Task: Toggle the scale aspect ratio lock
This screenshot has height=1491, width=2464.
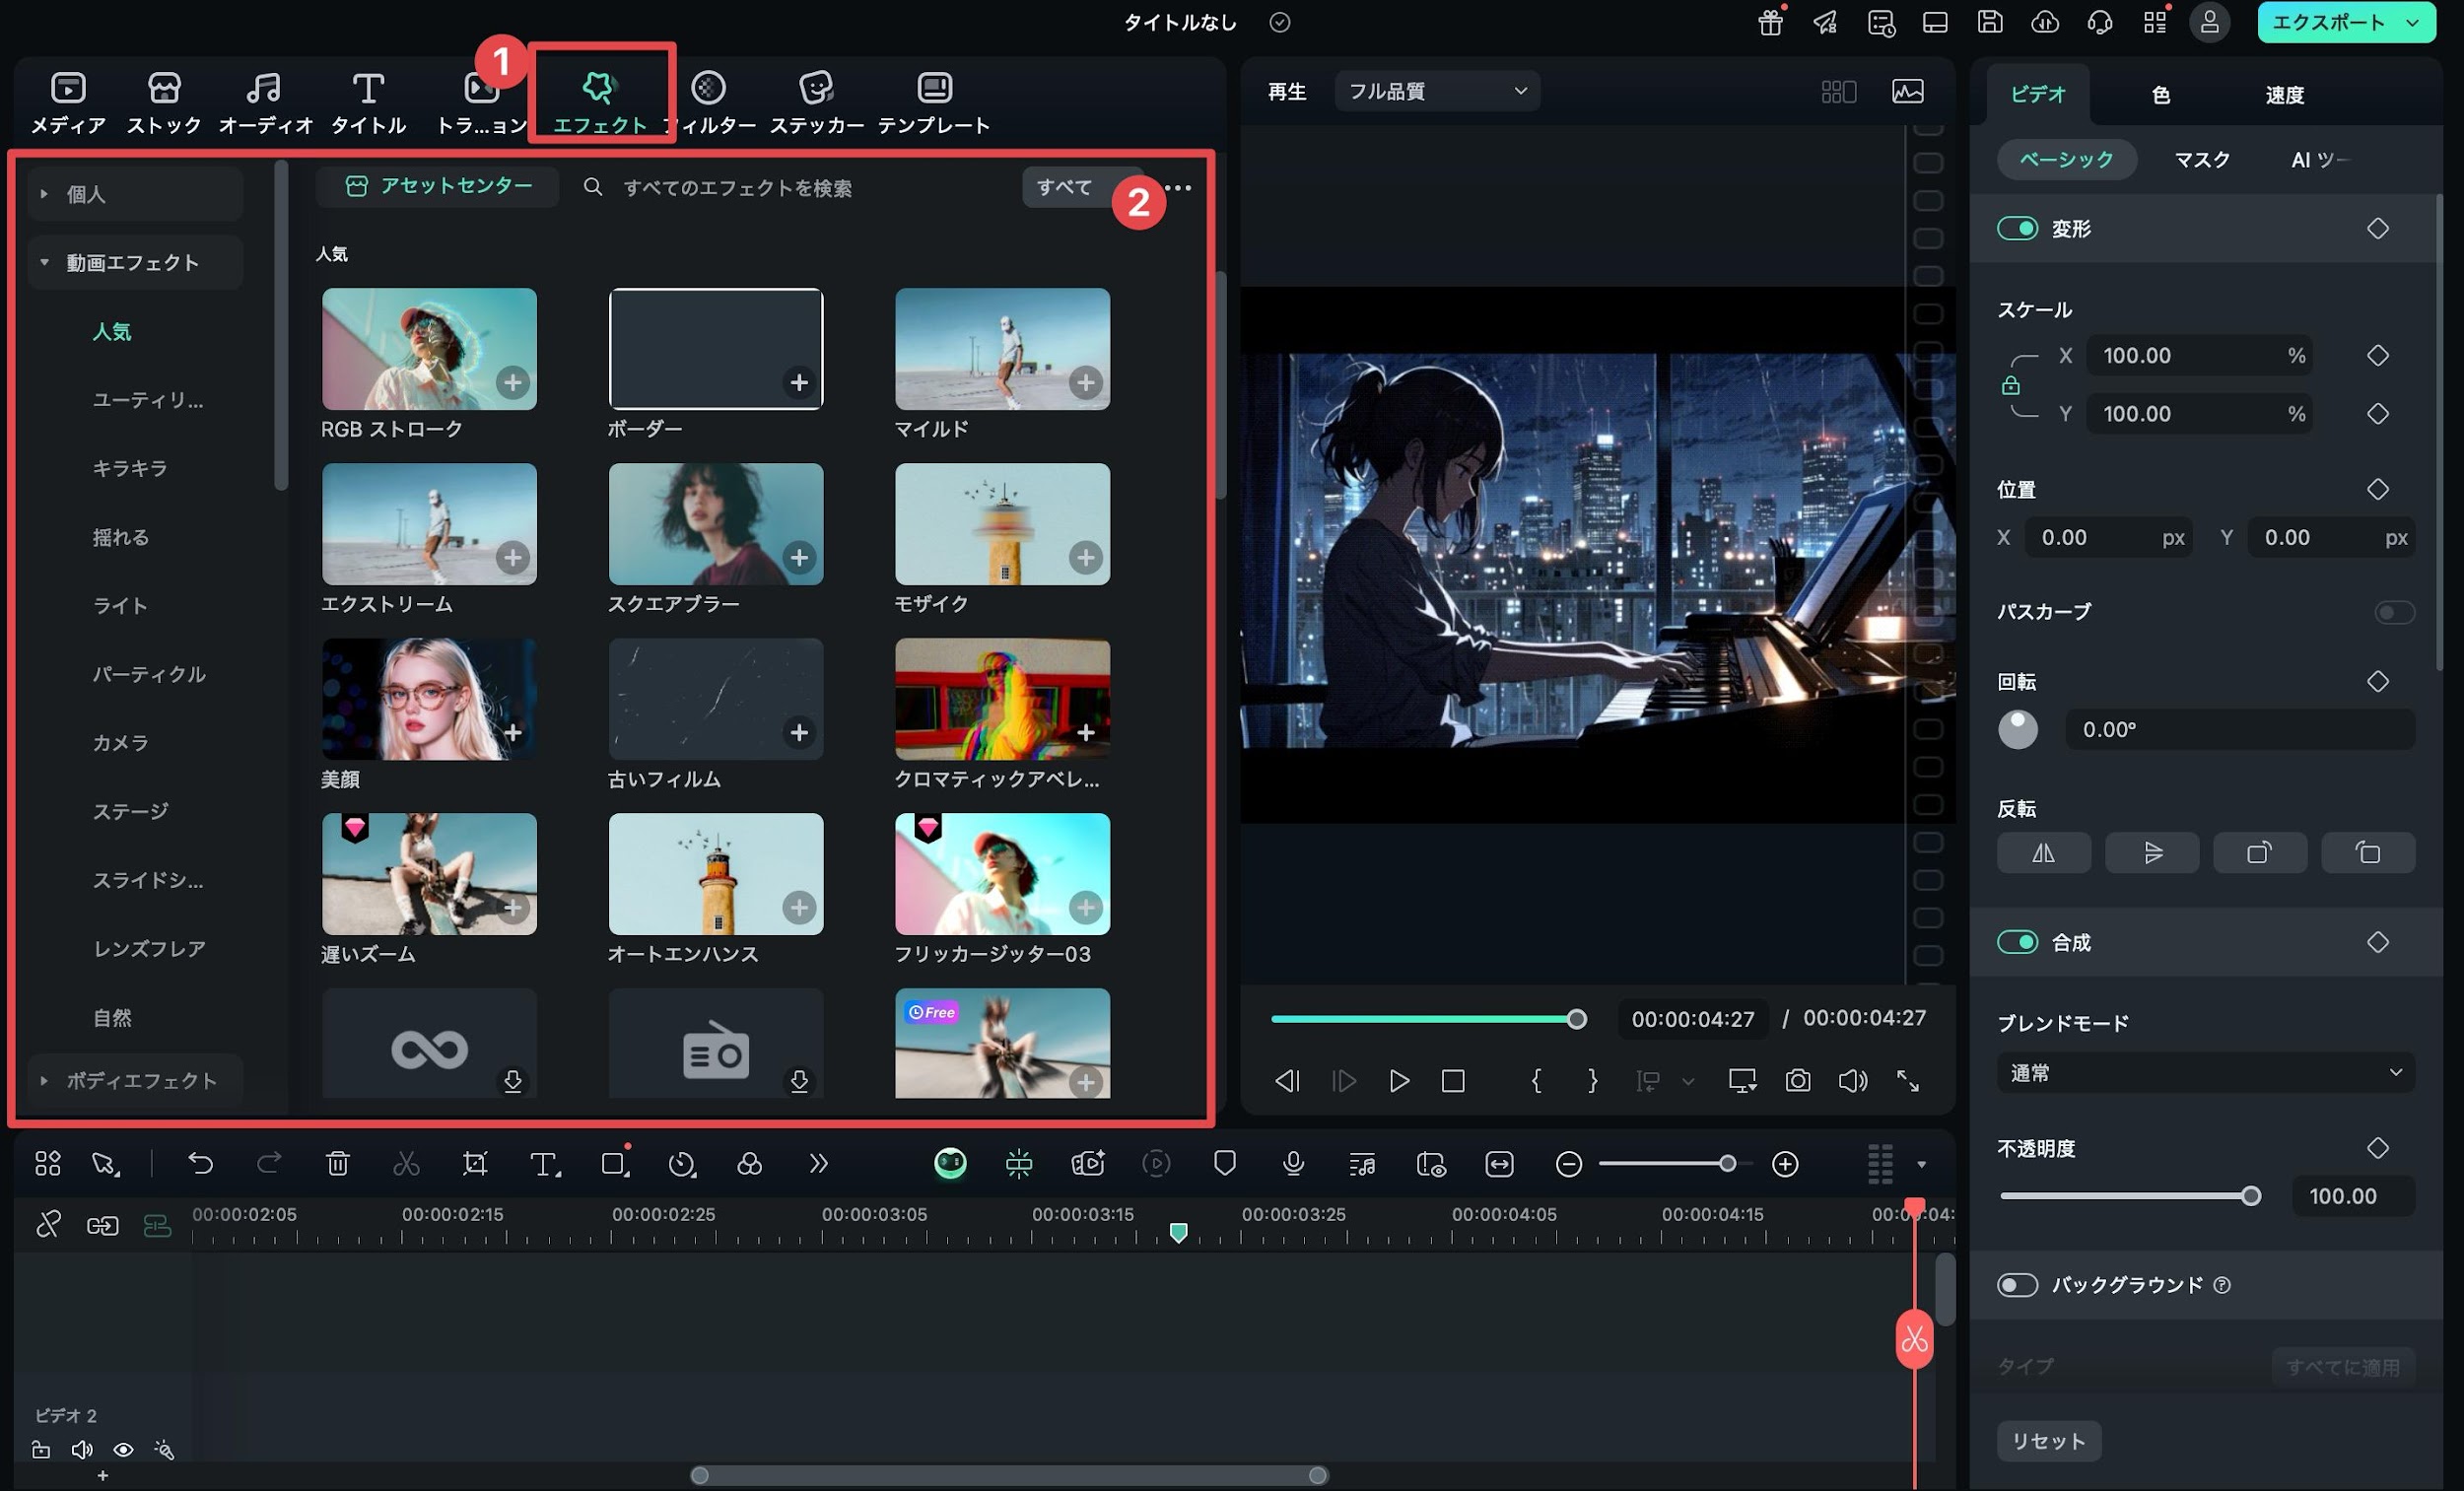Action: coord(2010,385)
